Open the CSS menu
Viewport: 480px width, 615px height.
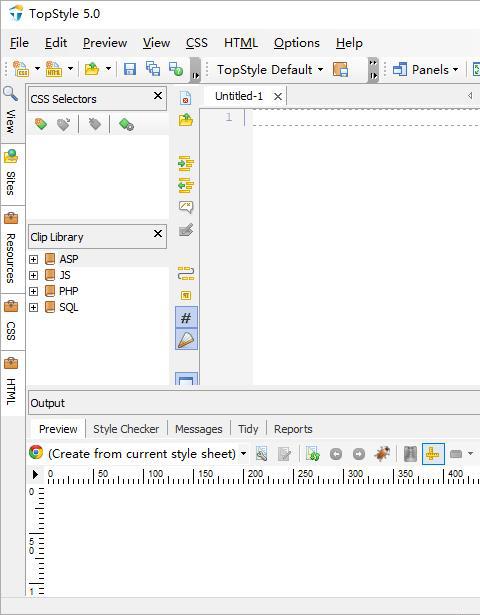[x=196, y=43]
